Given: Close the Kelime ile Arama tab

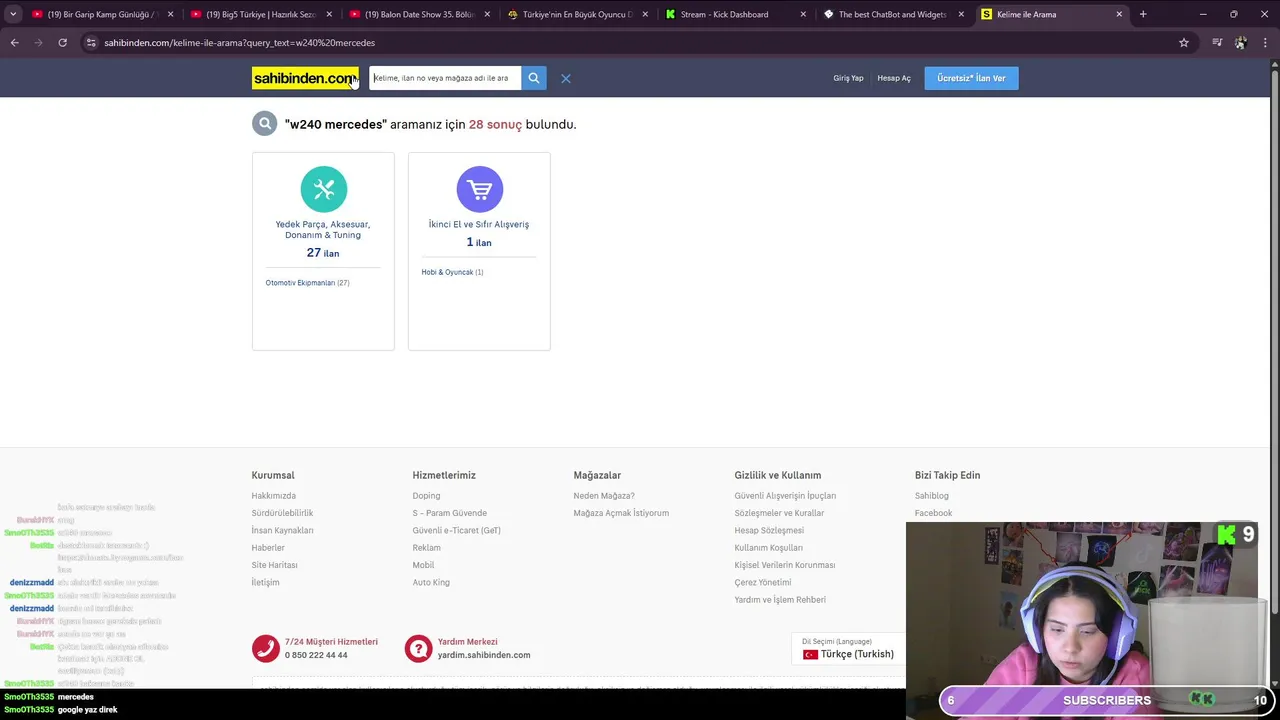Looking at the screenshot, I should pos(1119,14).
